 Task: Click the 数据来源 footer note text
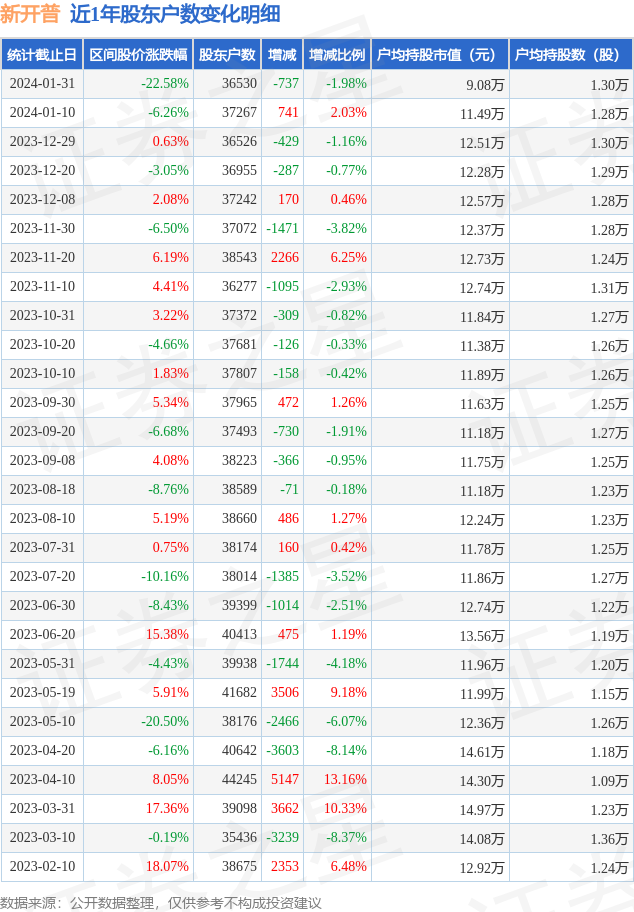click(x=161, y=903)
